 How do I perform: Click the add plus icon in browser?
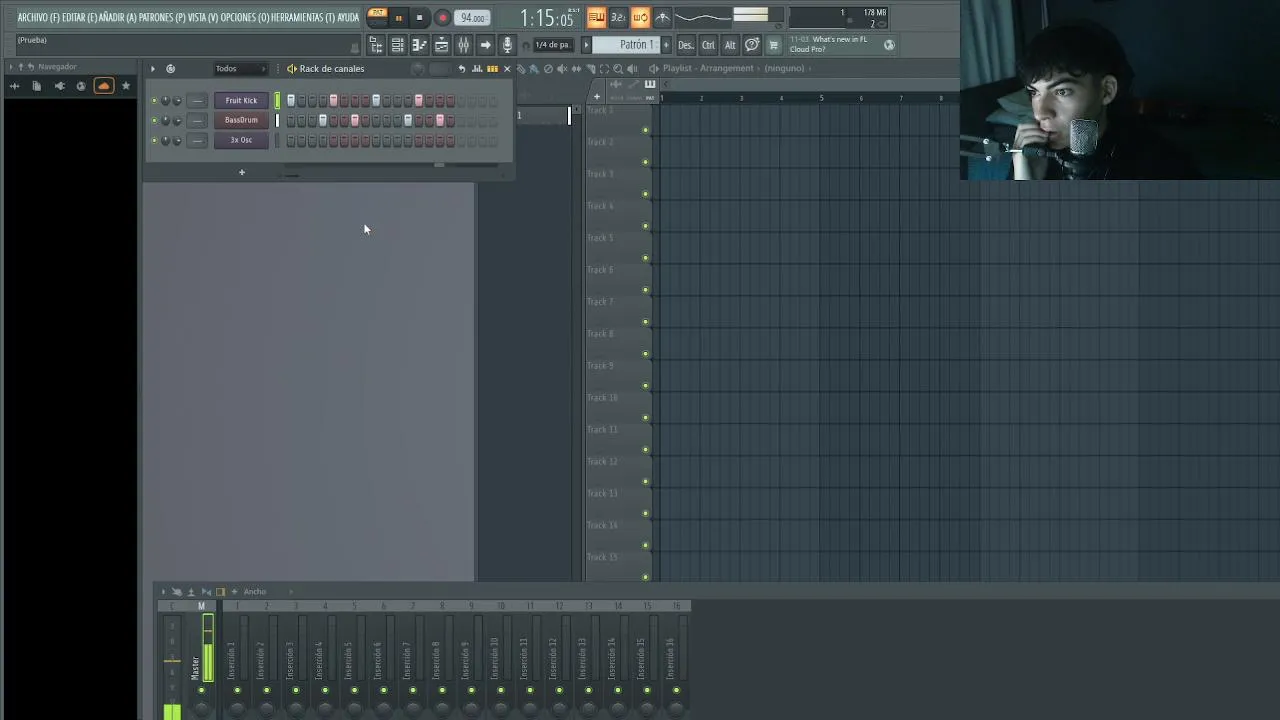tap(14, 86)
